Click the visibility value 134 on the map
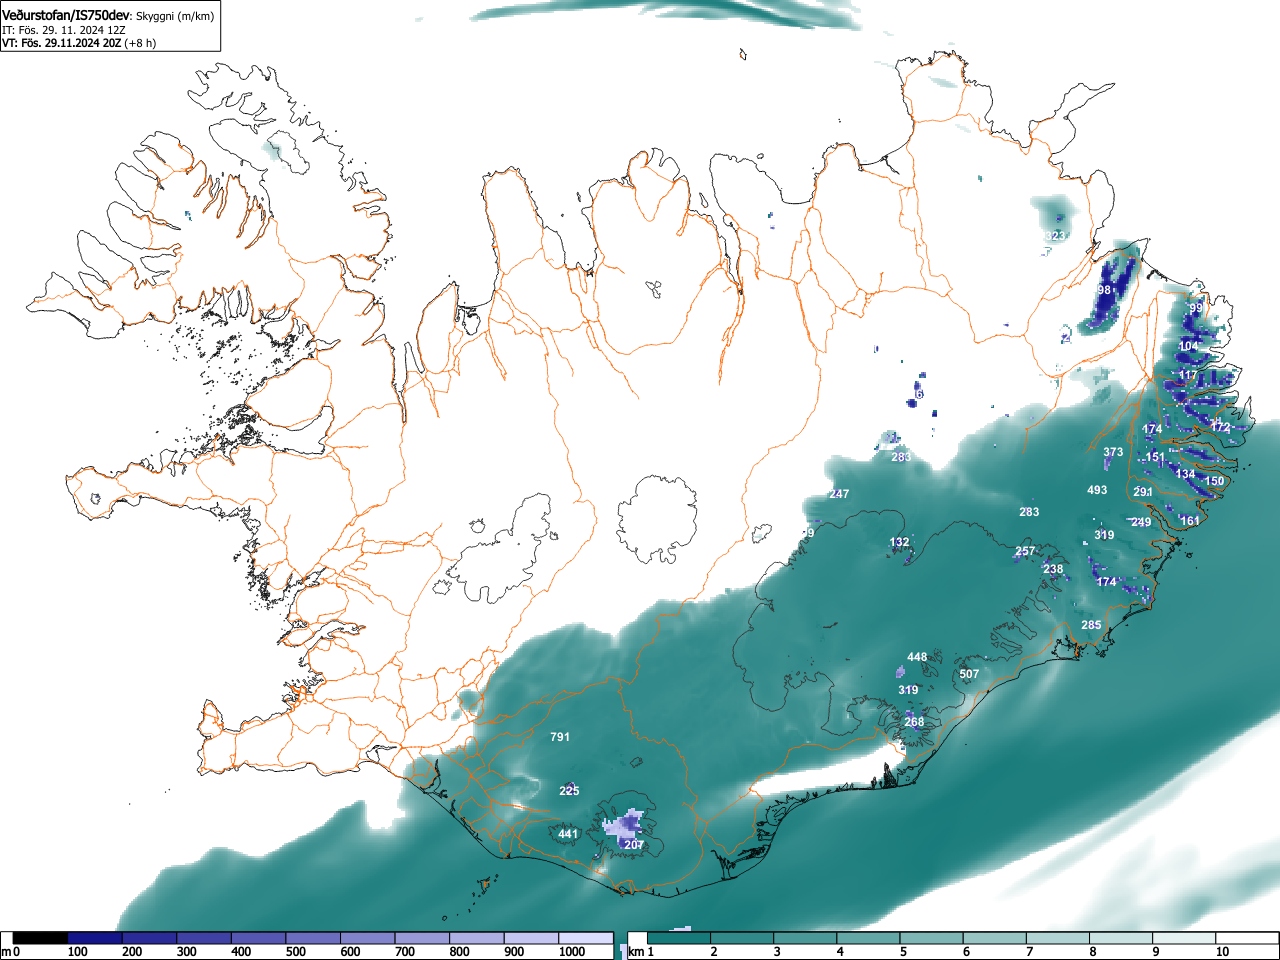The width and height of the screenshot is (1280, 960). (1185, 474)
